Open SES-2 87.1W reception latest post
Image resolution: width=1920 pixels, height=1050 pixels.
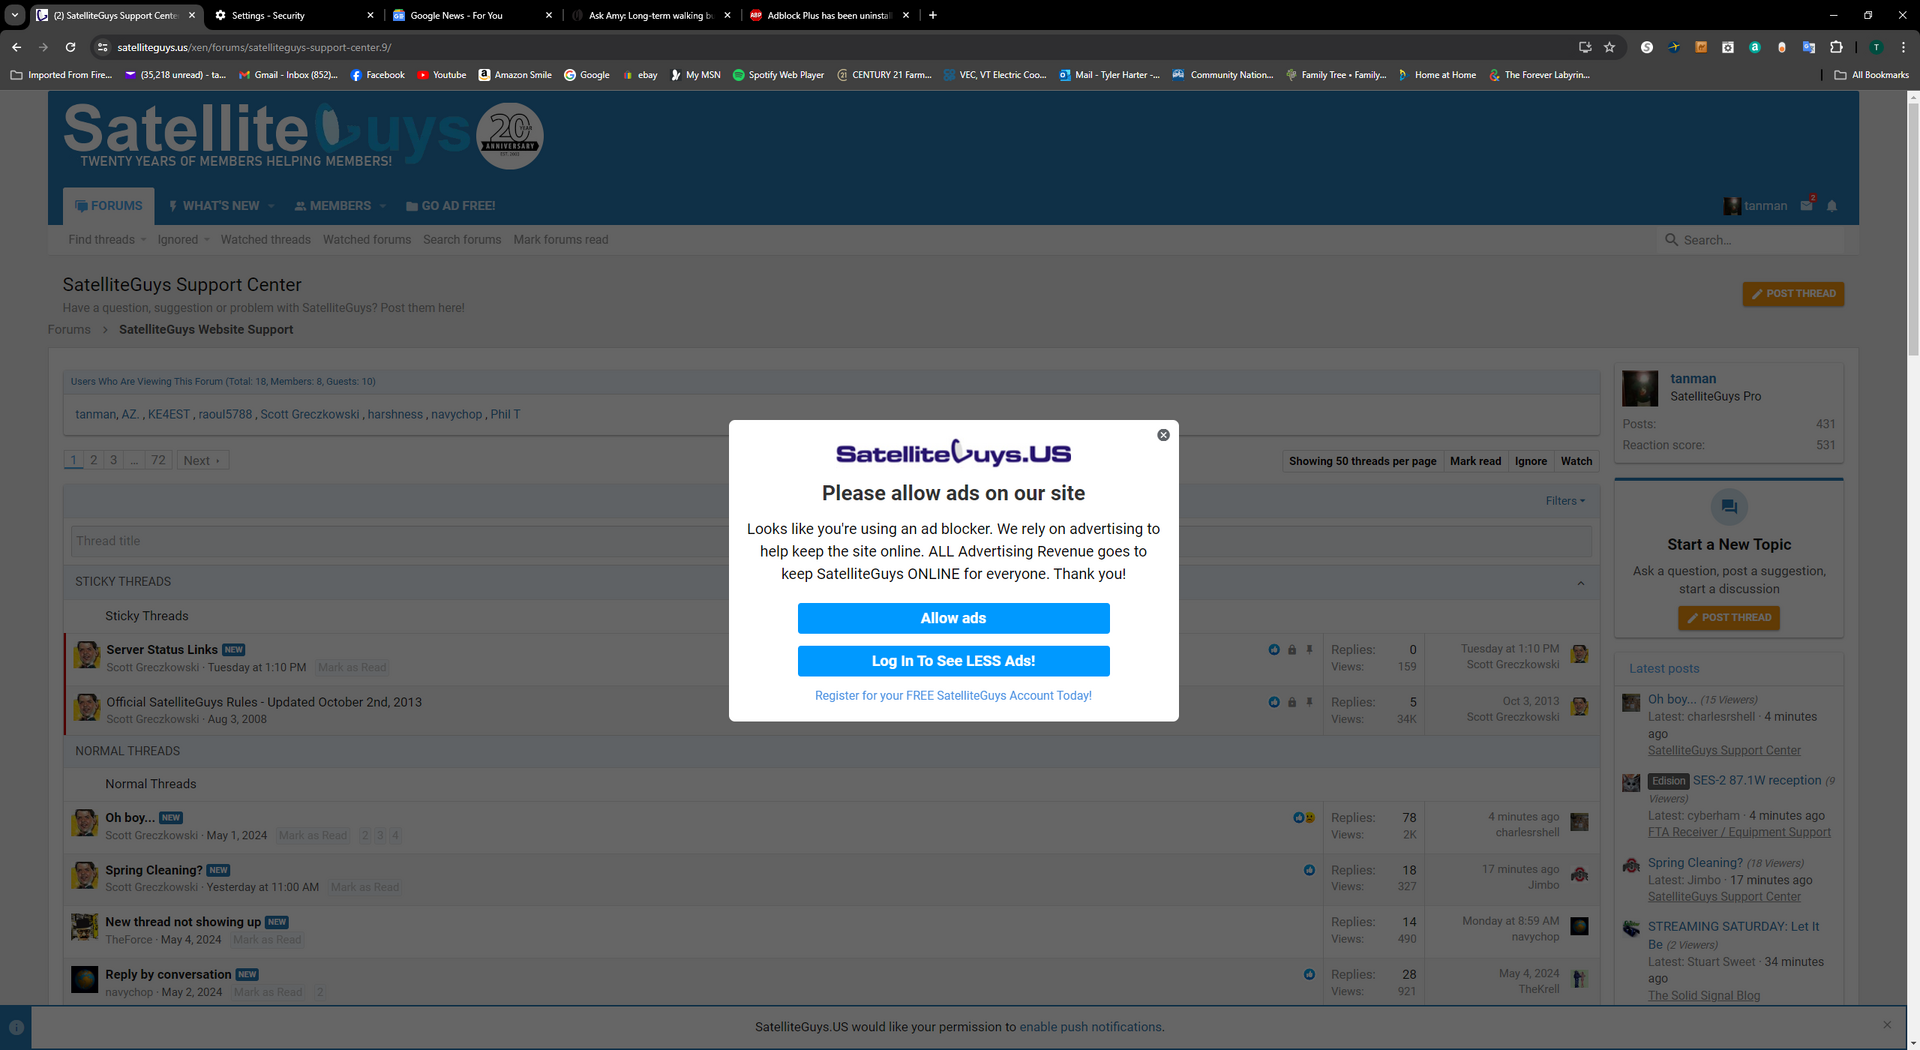tap(1756, 781)
